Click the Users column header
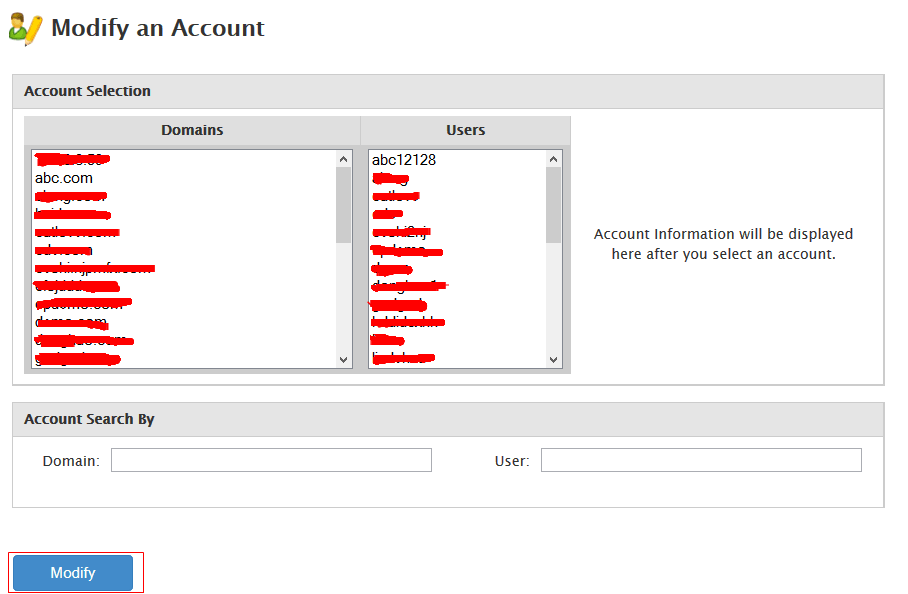 coord(465,130)
